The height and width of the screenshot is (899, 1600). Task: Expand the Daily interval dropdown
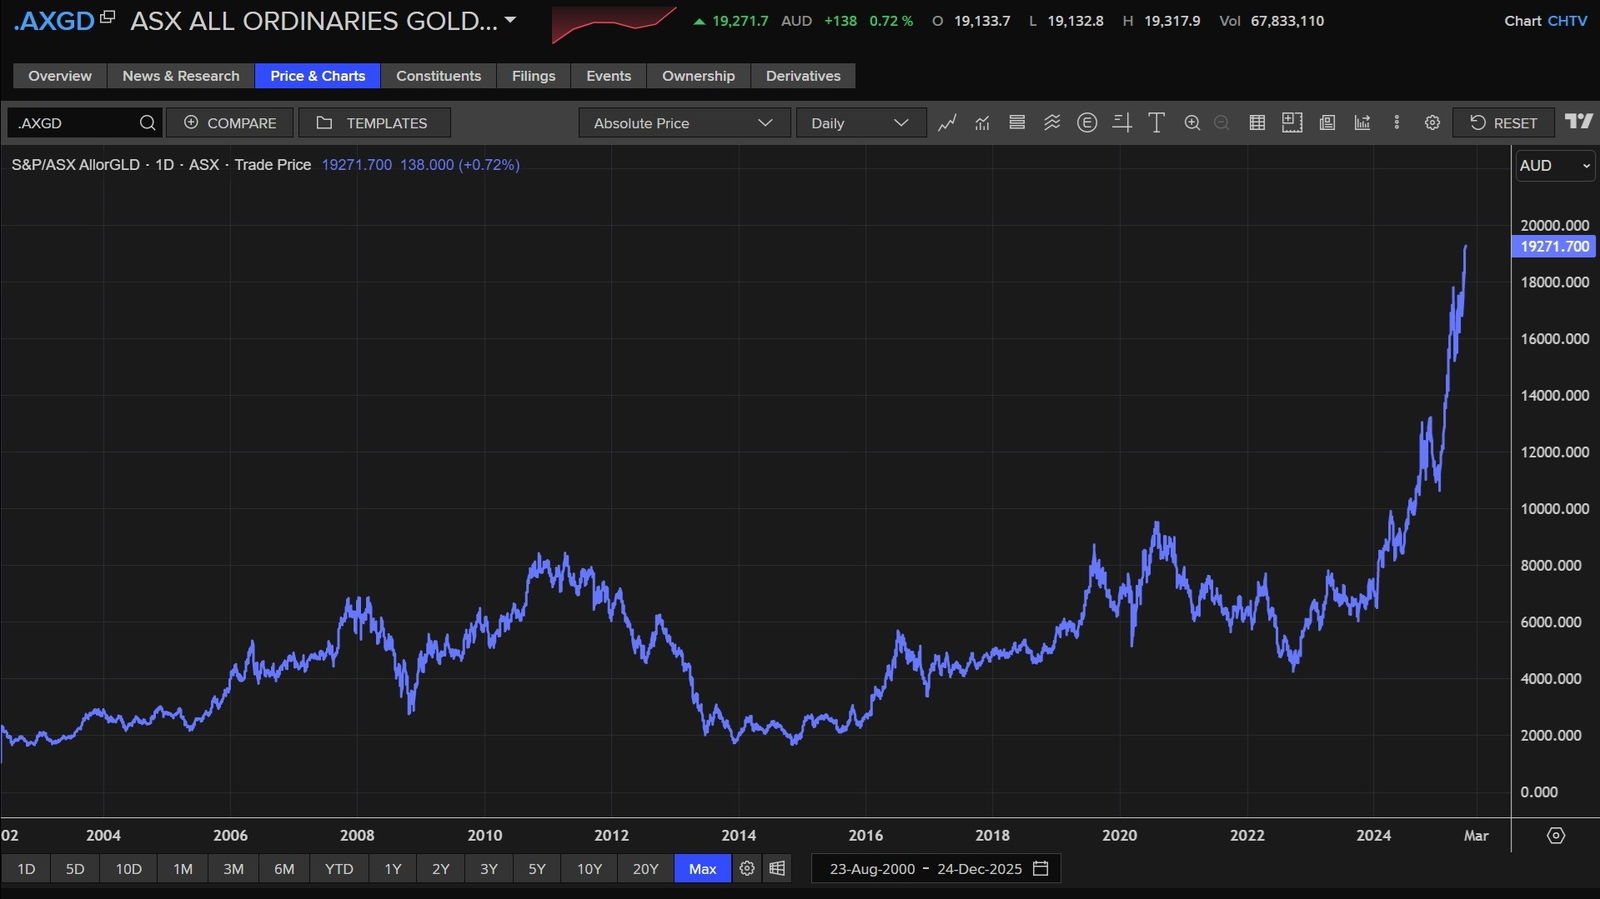click(x=860, y=123)
